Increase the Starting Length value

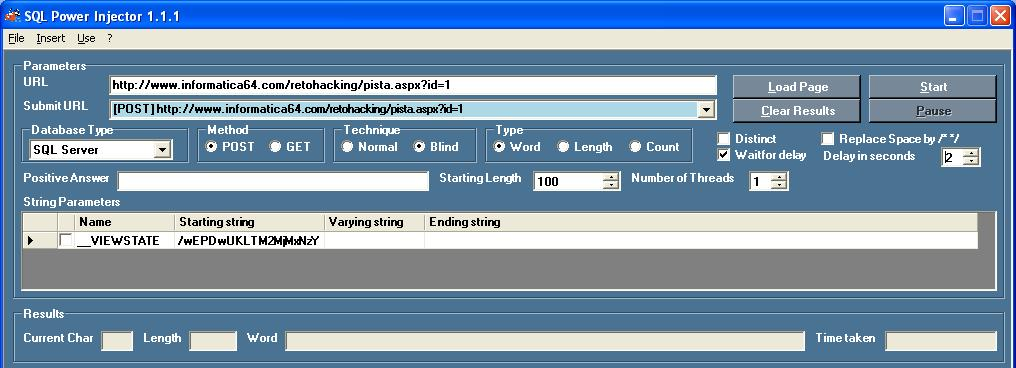[x=610, y=178]
